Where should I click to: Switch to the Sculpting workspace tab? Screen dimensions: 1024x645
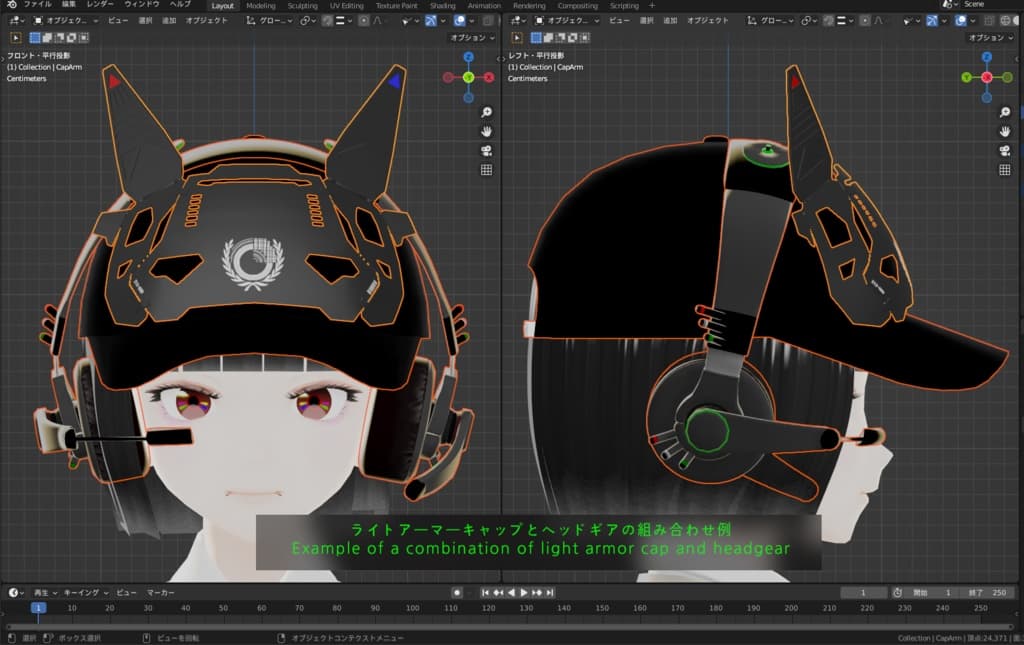tap(302, 5)
